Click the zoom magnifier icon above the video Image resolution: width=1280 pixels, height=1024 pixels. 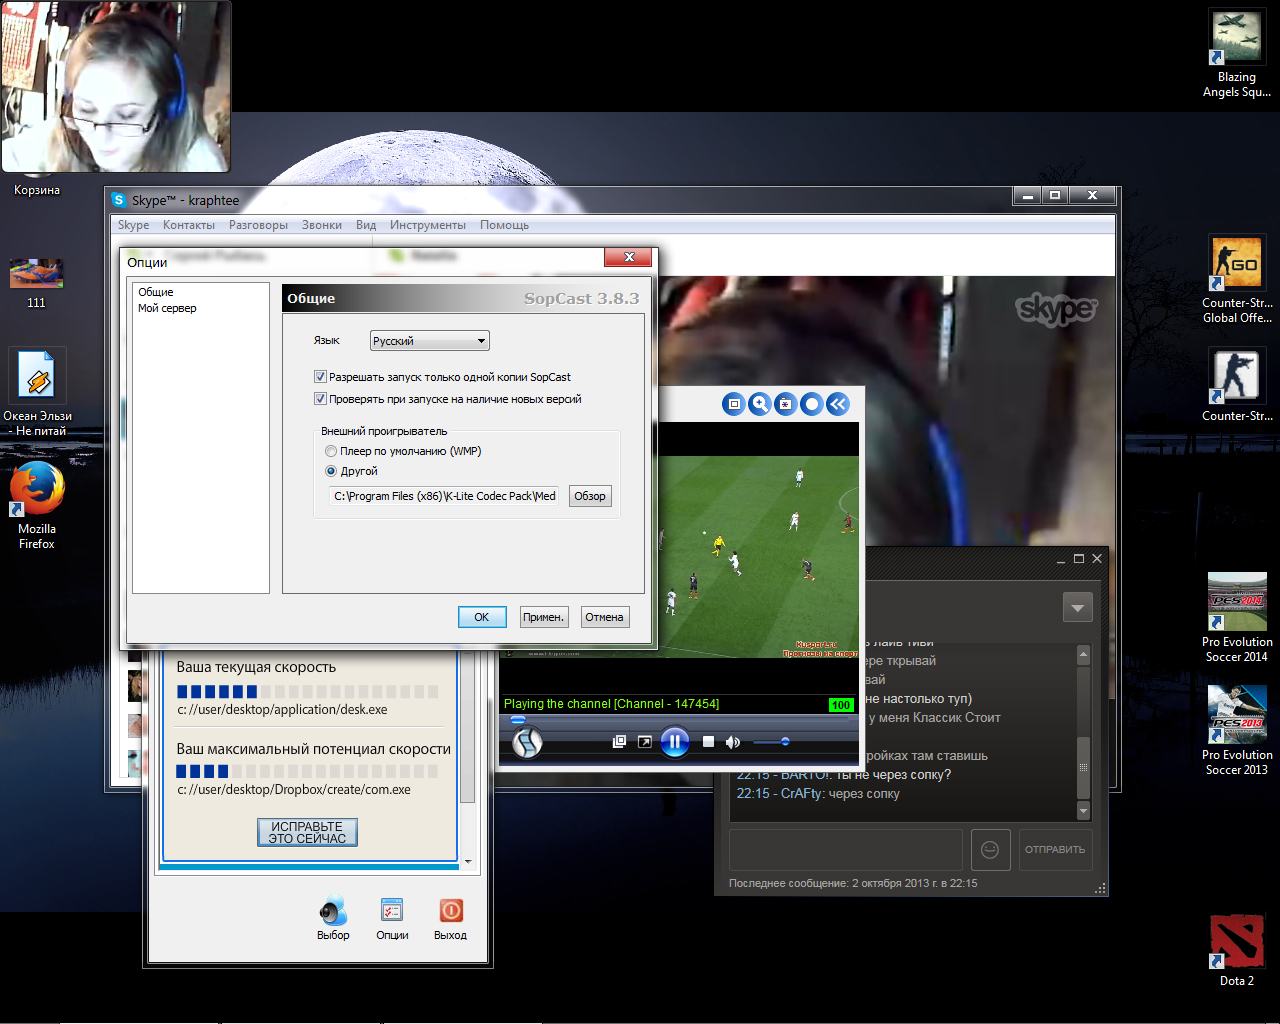point(760,404)
